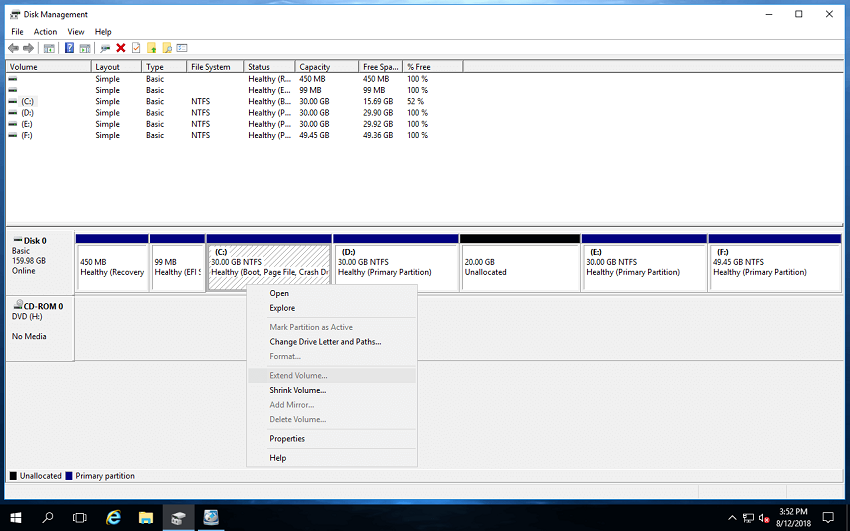Click the drive icon beside (C:) in the volume list
Image resolution: width=850 pixels, height=531 pixels.
tap(13, 101)
